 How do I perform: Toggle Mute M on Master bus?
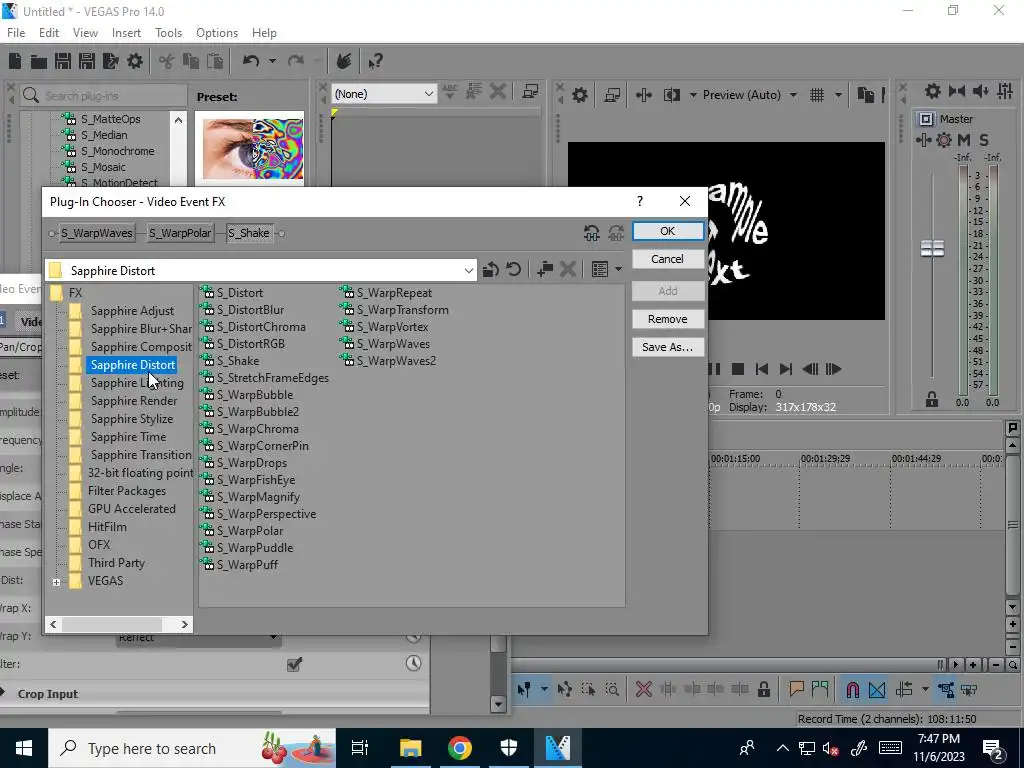(964, 140)
